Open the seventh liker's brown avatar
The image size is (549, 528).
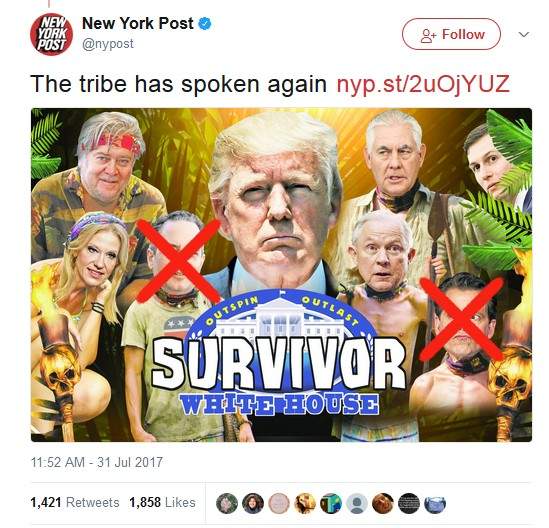point(383,503)
